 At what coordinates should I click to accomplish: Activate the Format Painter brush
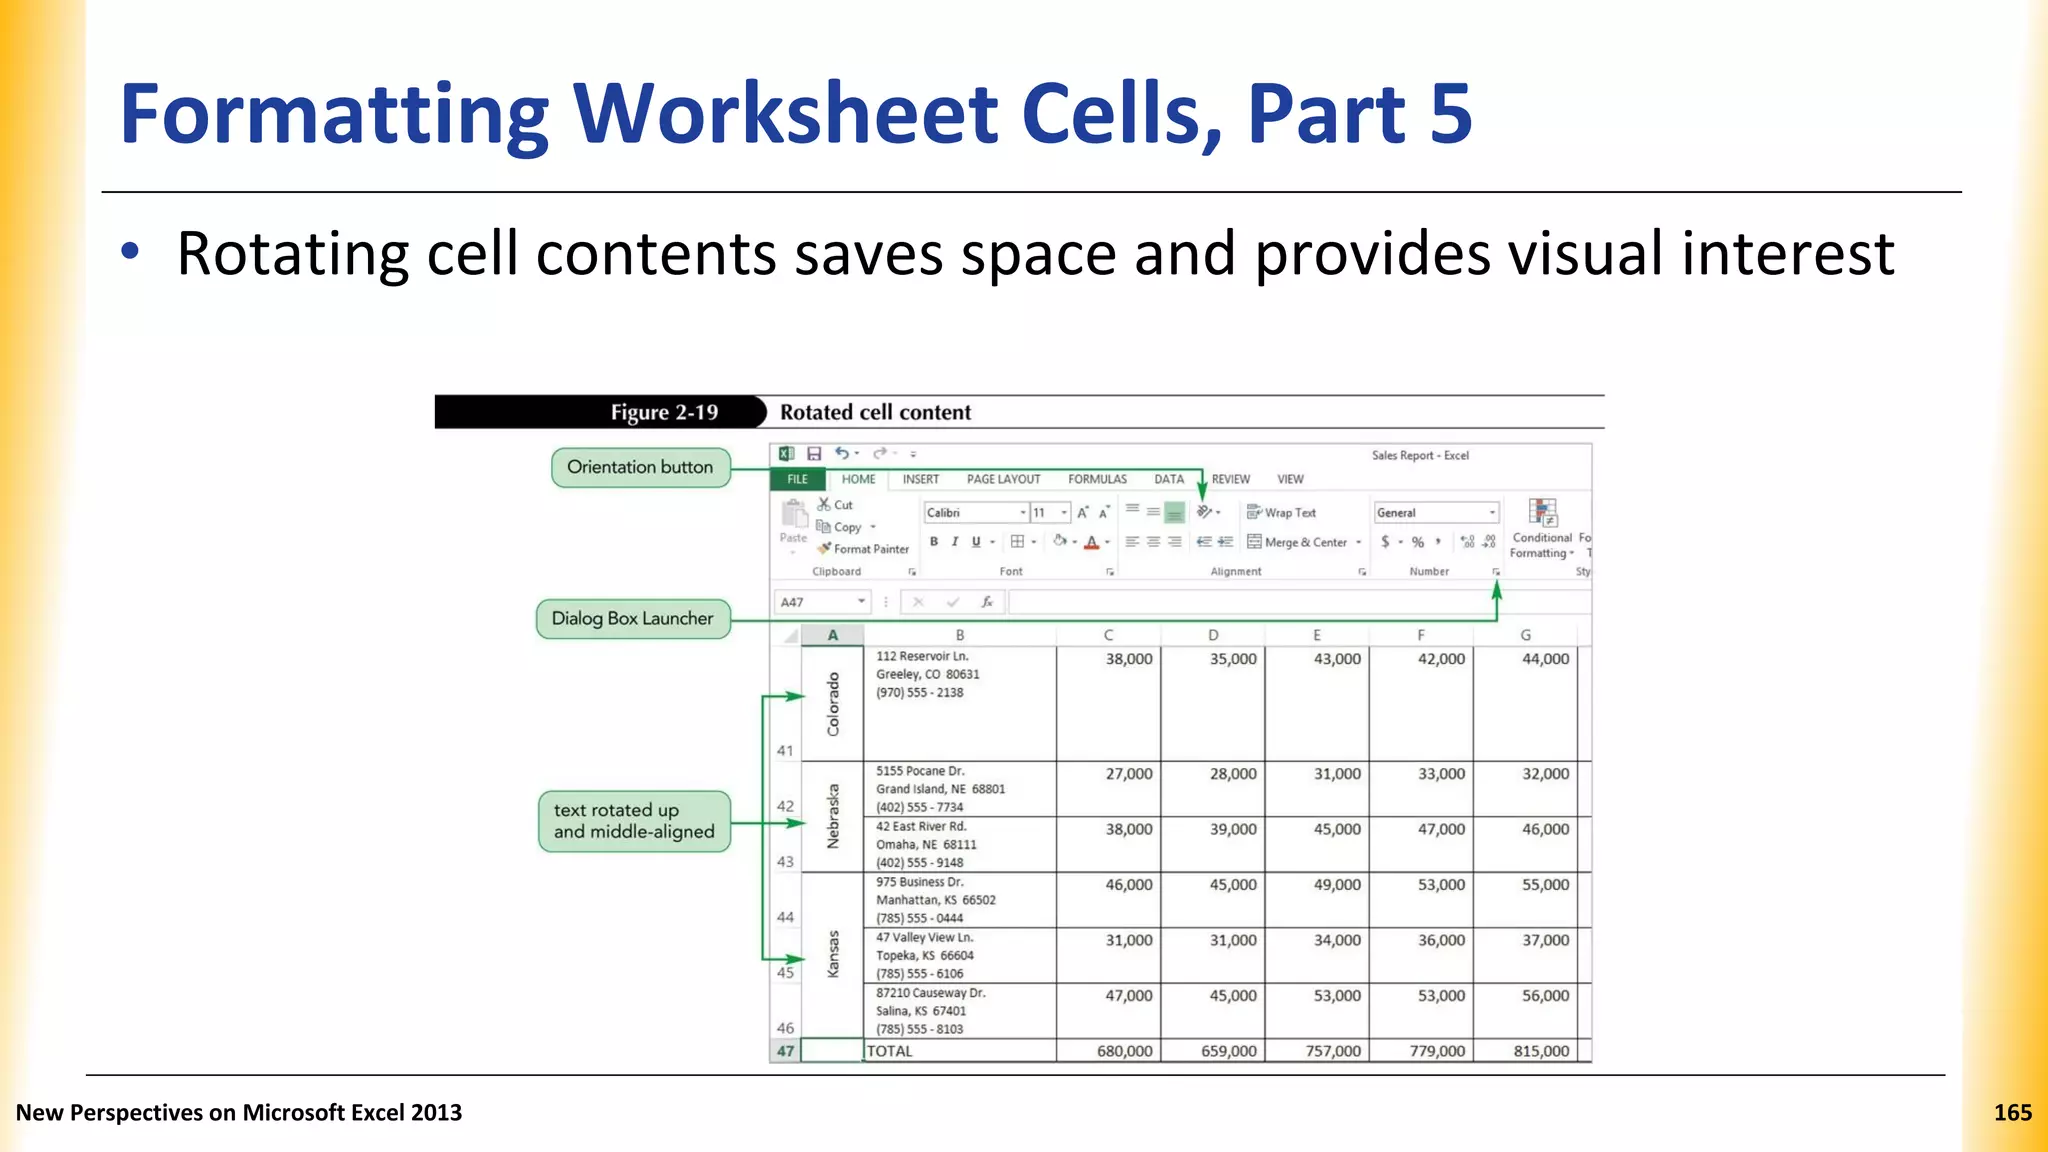(x=863, y=549)
